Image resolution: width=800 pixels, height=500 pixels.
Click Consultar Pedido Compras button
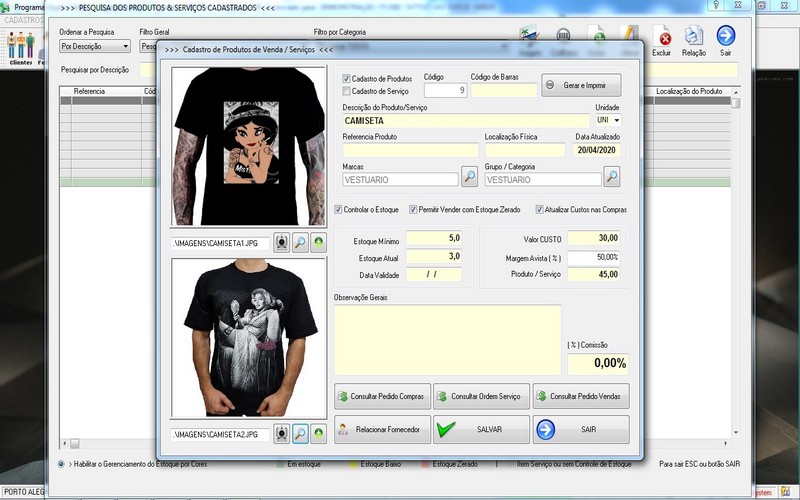pos(382,396)
